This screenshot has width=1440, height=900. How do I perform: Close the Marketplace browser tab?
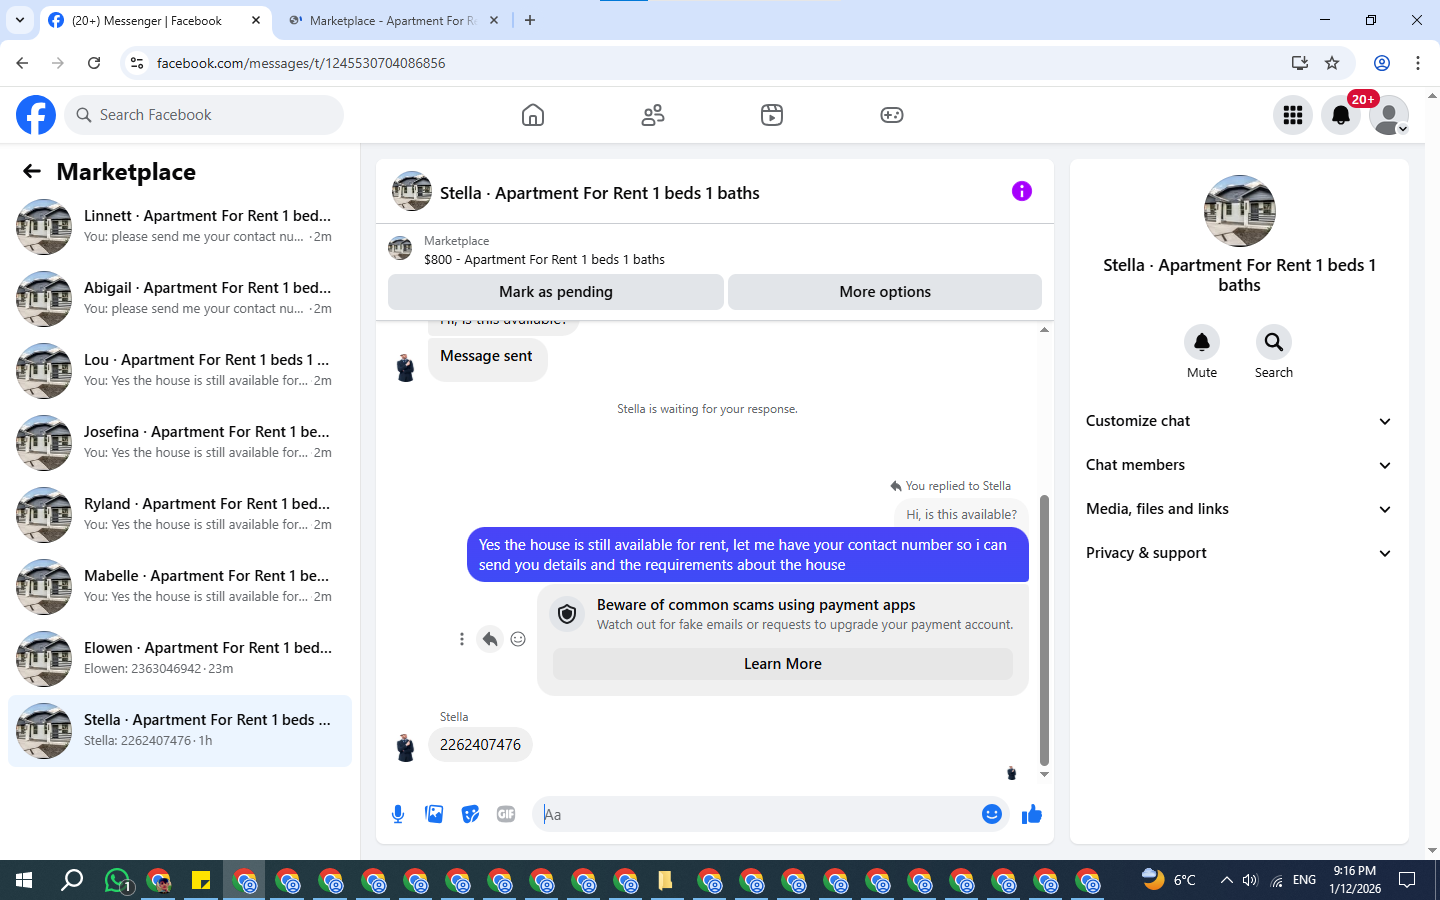tap(494, 20)
